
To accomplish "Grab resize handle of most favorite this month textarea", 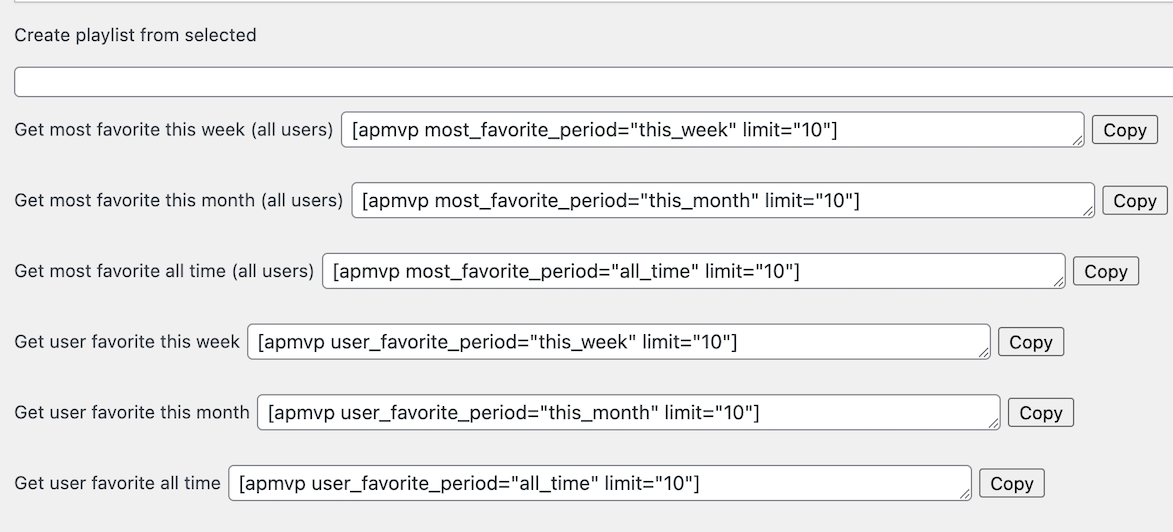I will point(1088,211).
